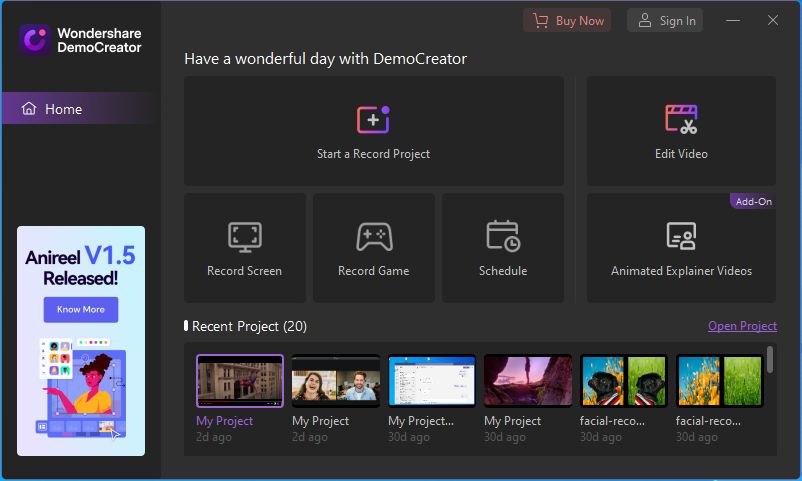This screenshot has width=802, height=481.
Task: Click the My Project... truncated name
Action: coord(420,421)
